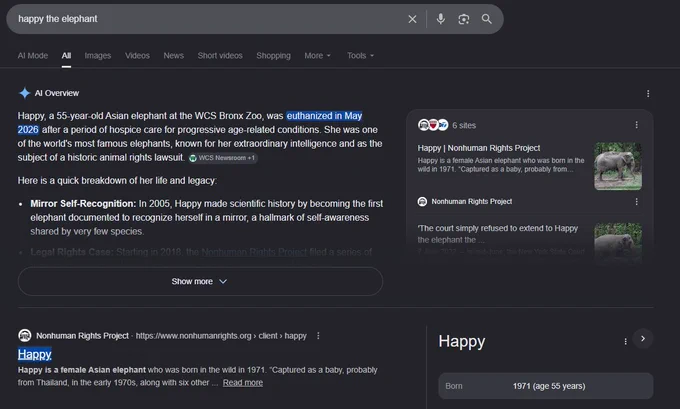Click the AI Overview label text

coord(56,93)
